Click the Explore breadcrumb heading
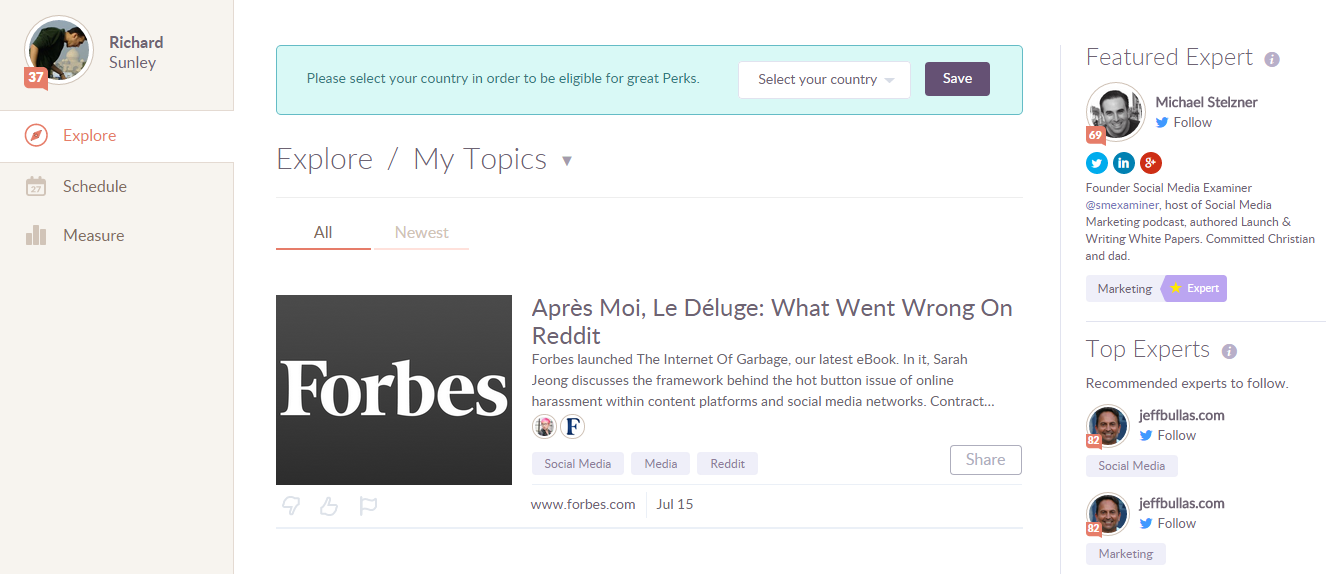 [324, 160]
